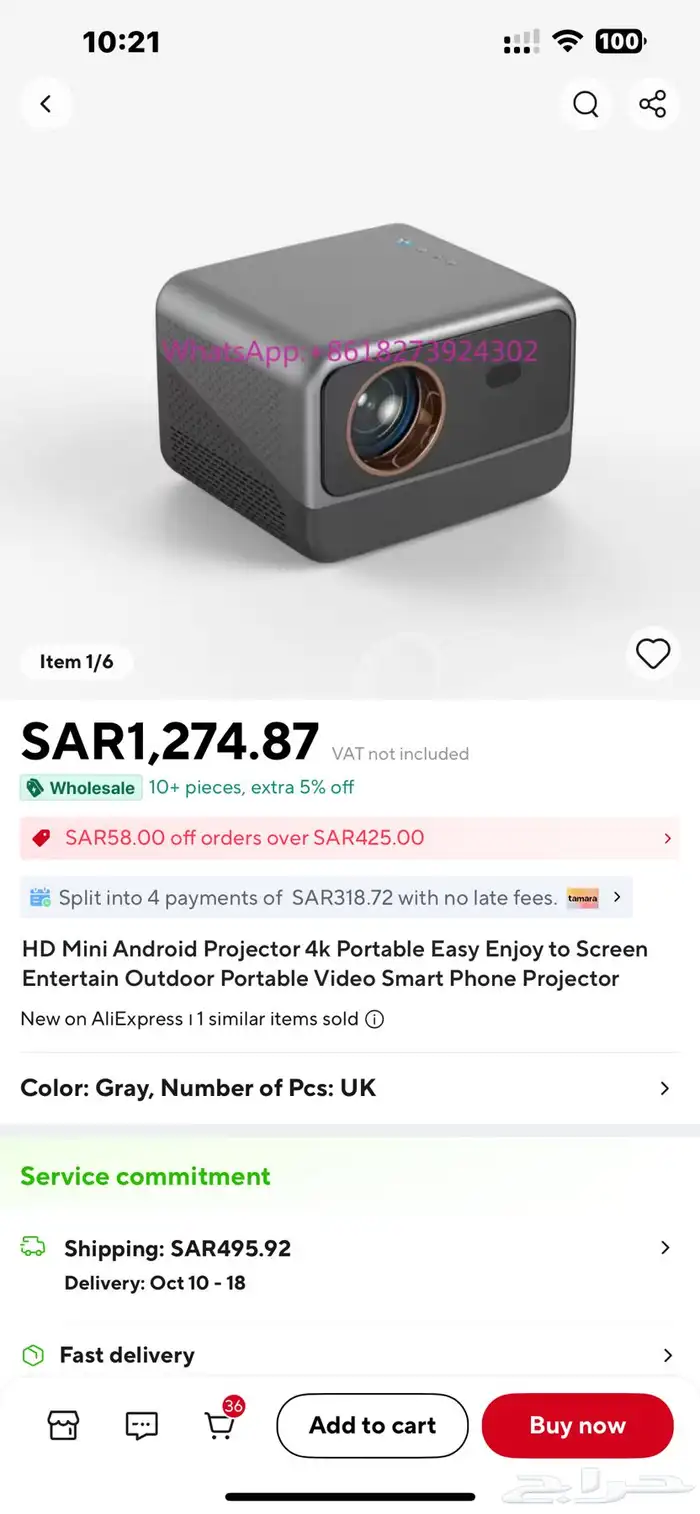The width and height of the screenshot is (700, 1514).
Task: Open the shopping cart icon
Action: tap(219, 1425)
